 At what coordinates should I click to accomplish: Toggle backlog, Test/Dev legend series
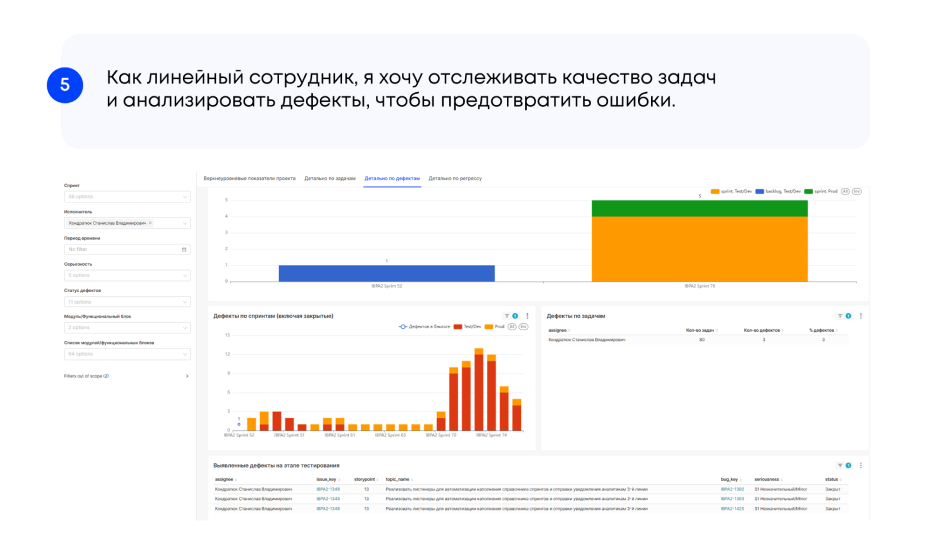[x=778, y=191]
